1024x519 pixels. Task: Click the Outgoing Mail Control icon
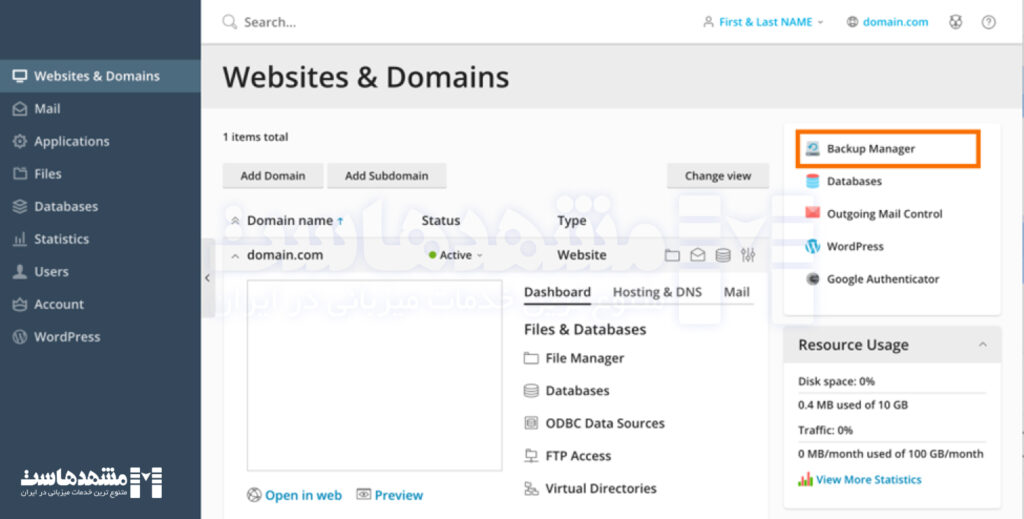point(812,214)
